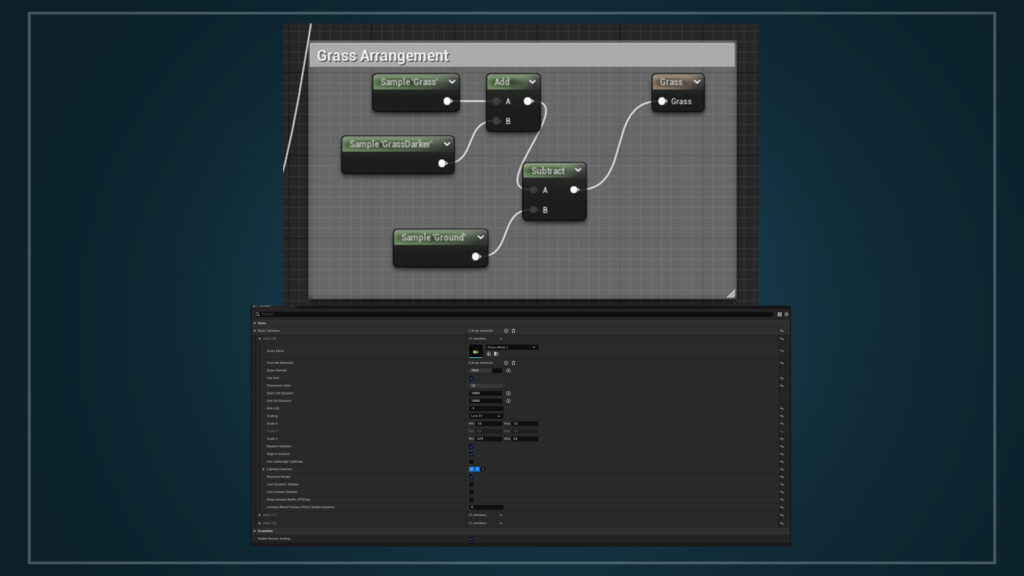Open the Scaling mode dropdown
The height and width of the screenshot is (576, 1024).
486,416
